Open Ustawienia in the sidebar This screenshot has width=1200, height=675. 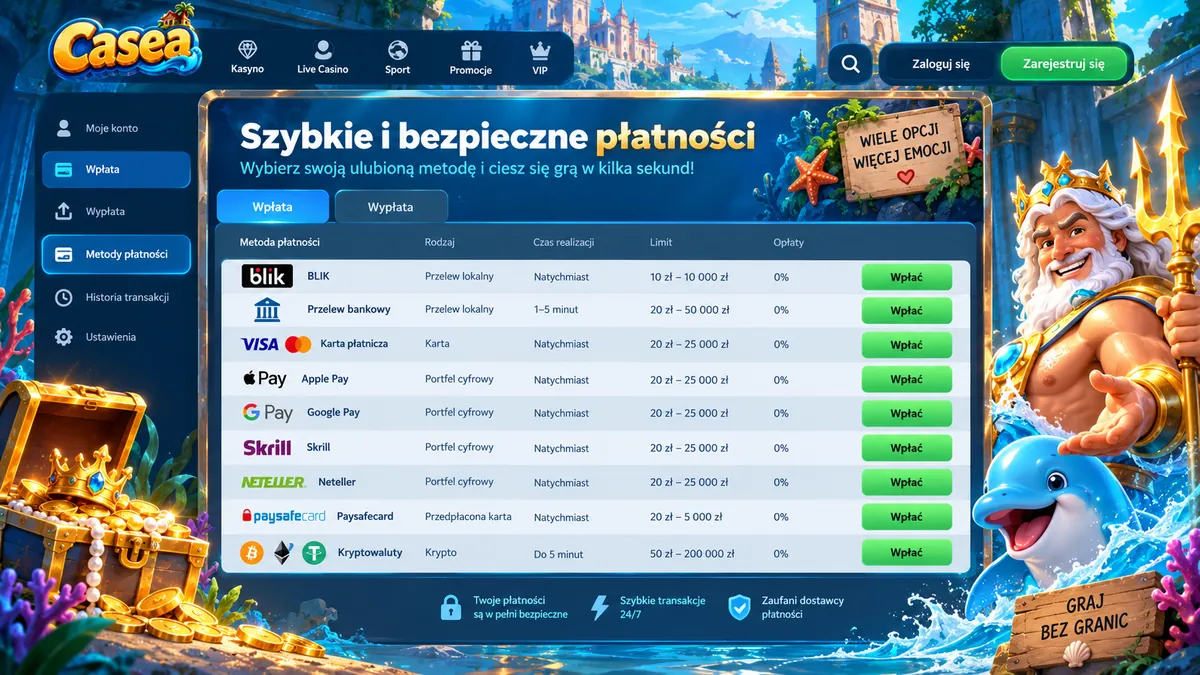tap(116, 337)
